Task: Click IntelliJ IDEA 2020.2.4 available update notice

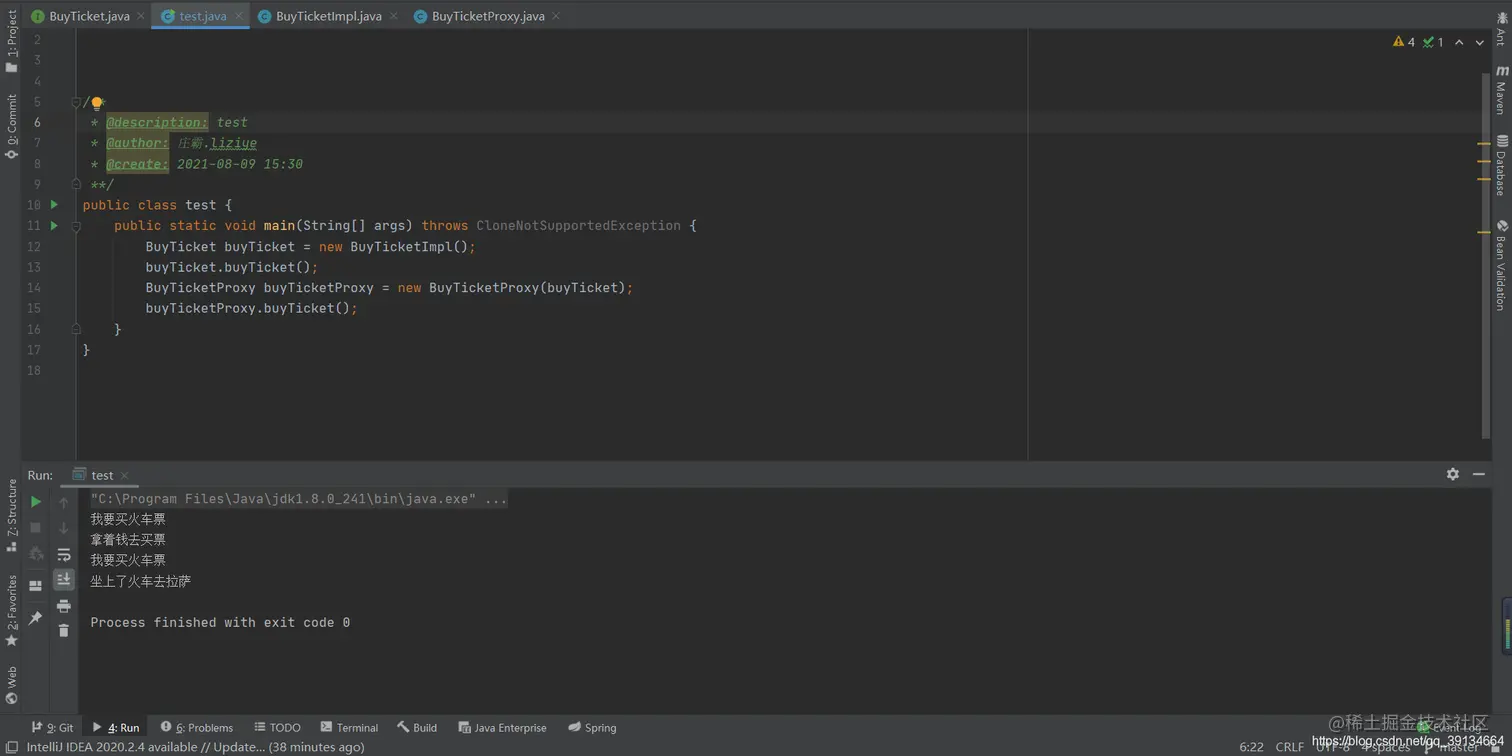Action: 195,747
